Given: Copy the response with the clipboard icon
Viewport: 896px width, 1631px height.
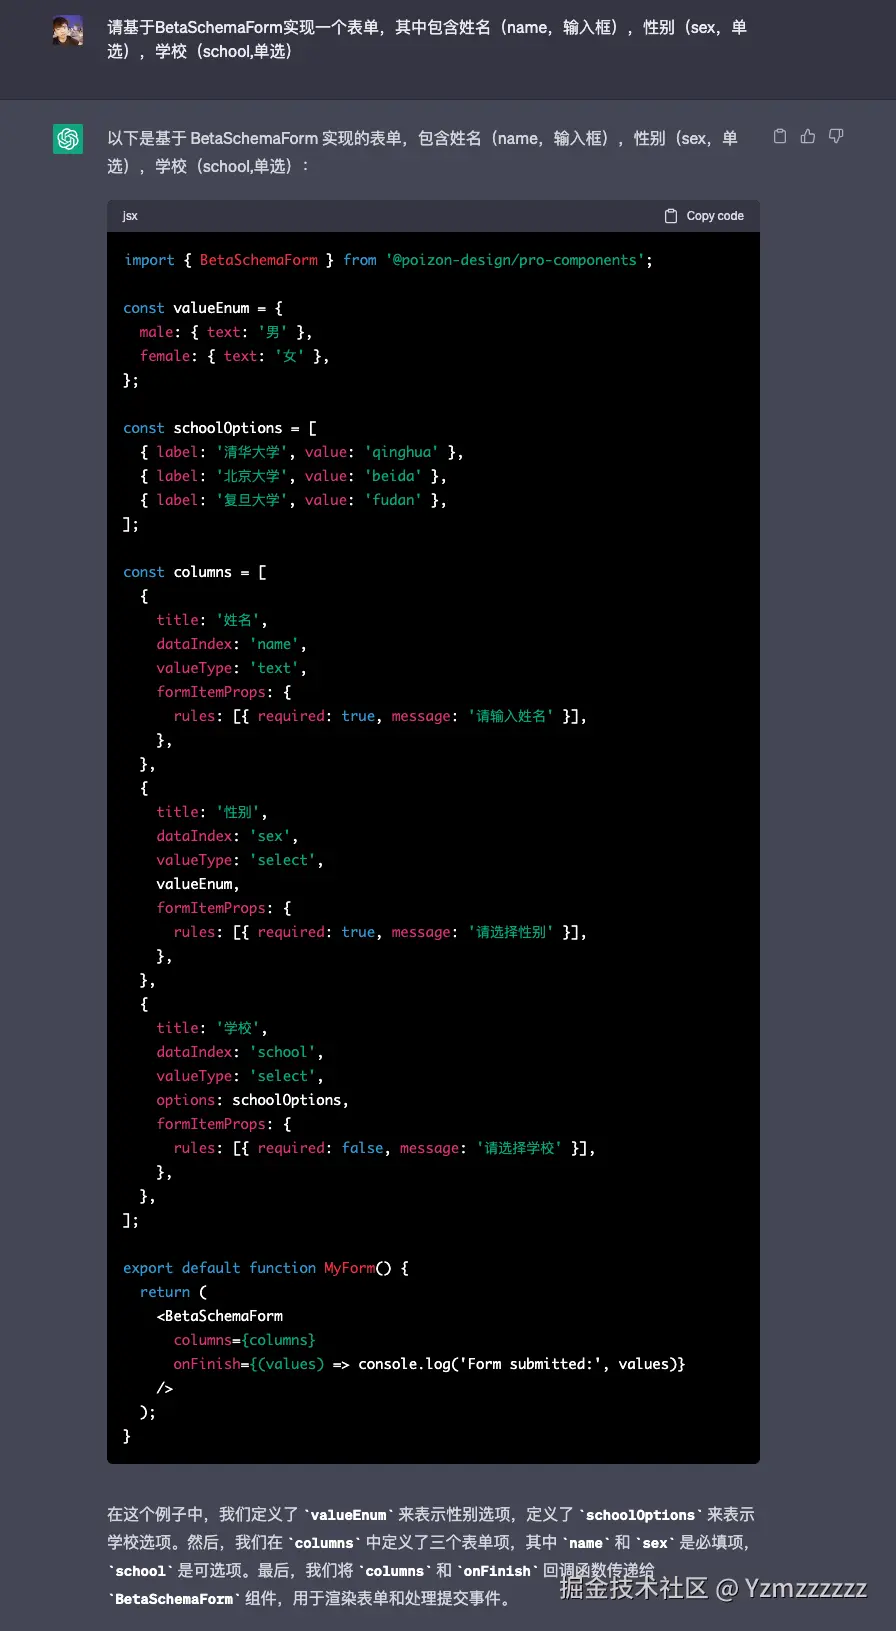Looking at the screenshot, I should coord(780,136).
